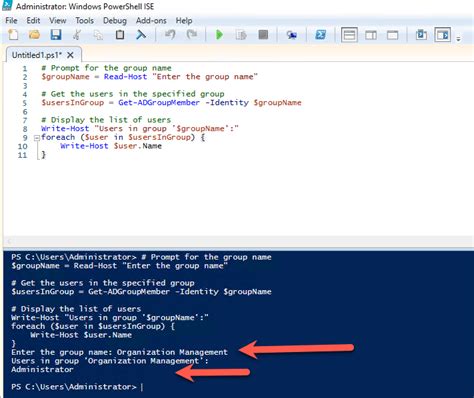Open the View menu
Screen dimensions: 474x398
58,21
